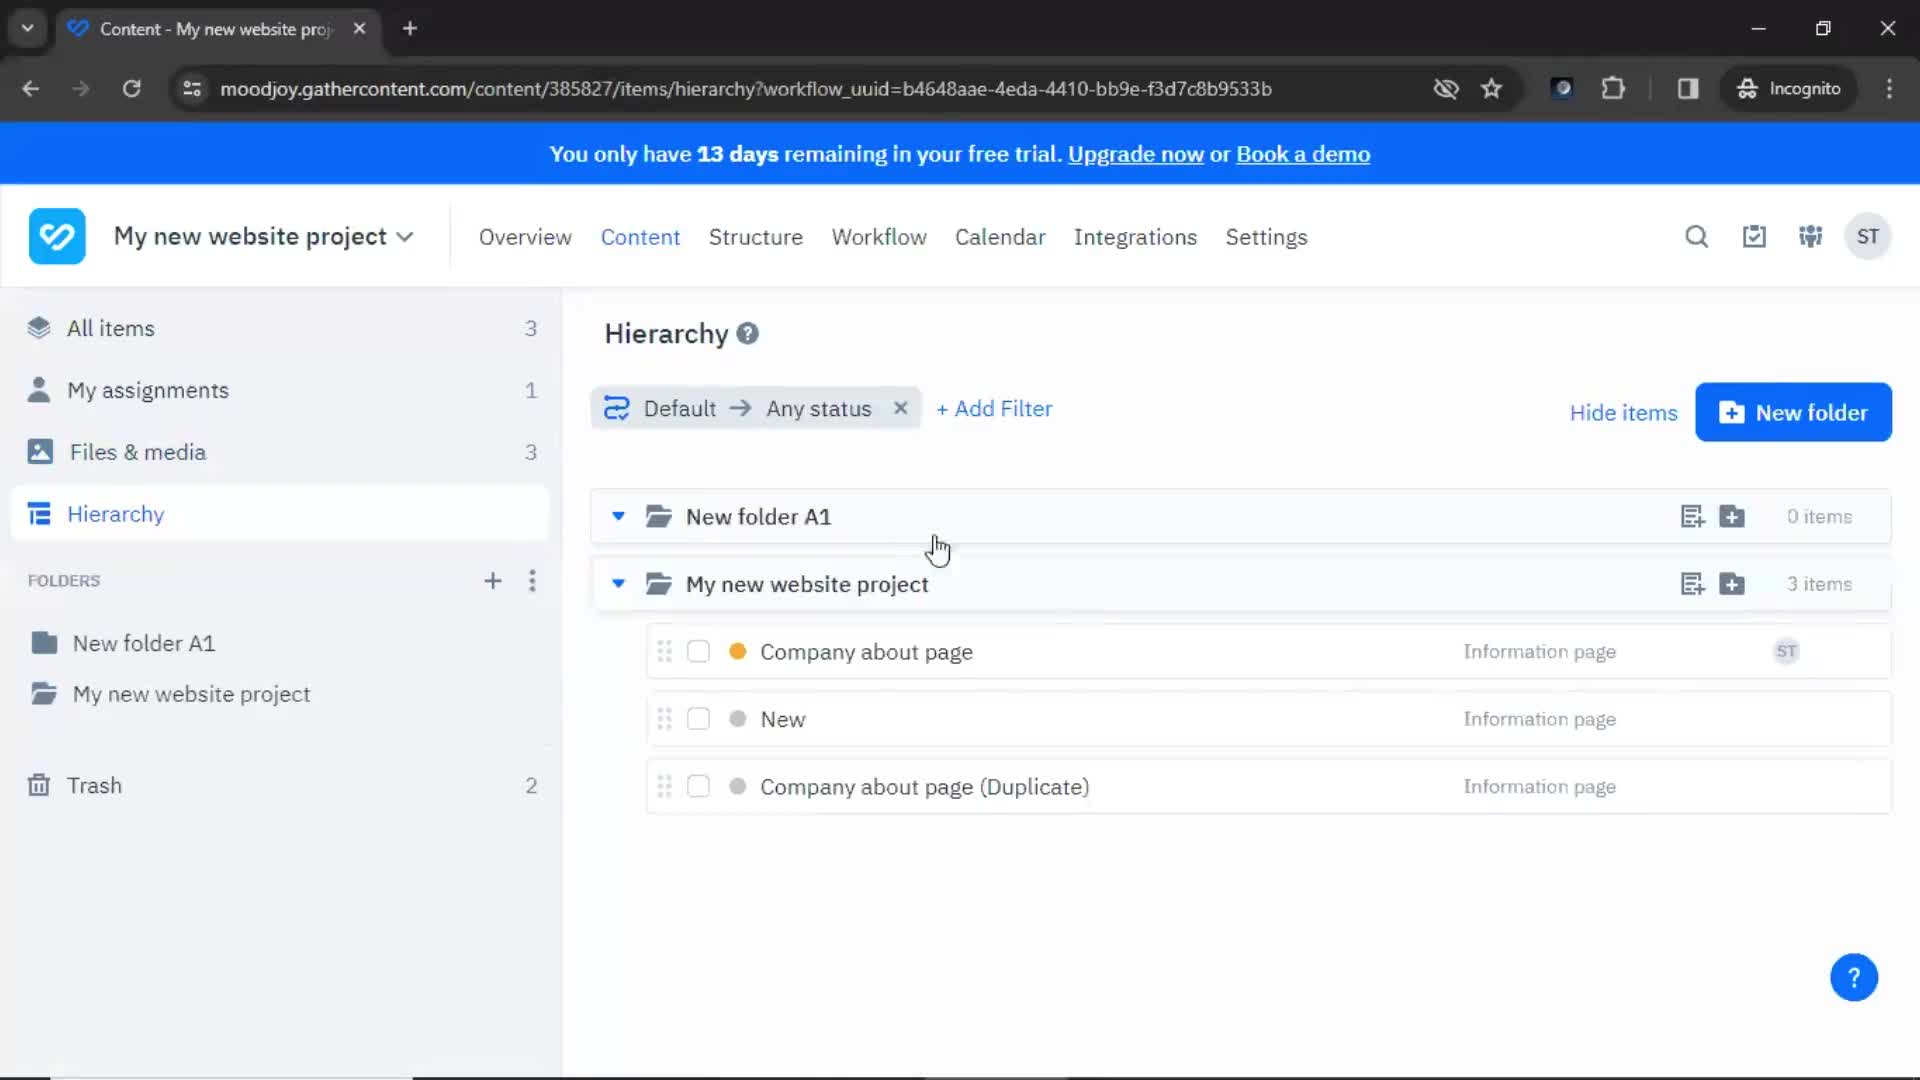Image resolution: width=1920 pixels, height=1080 pixels.
Task: Open Trash in sidebar
Action: coord(280,786)
